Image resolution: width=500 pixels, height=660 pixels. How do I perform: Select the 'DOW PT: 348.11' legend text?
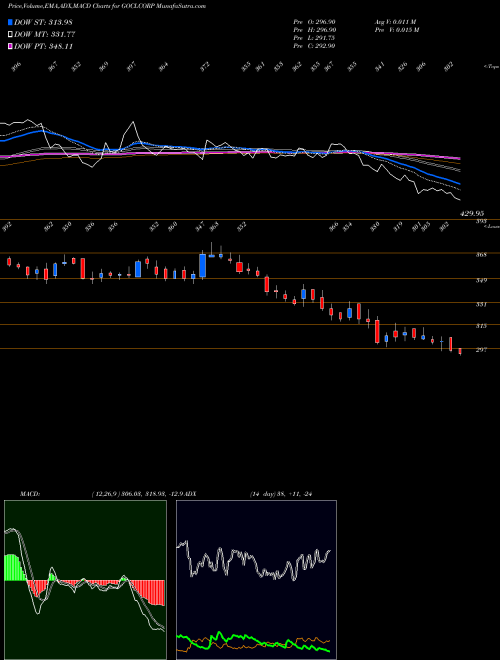click(43, 46)
